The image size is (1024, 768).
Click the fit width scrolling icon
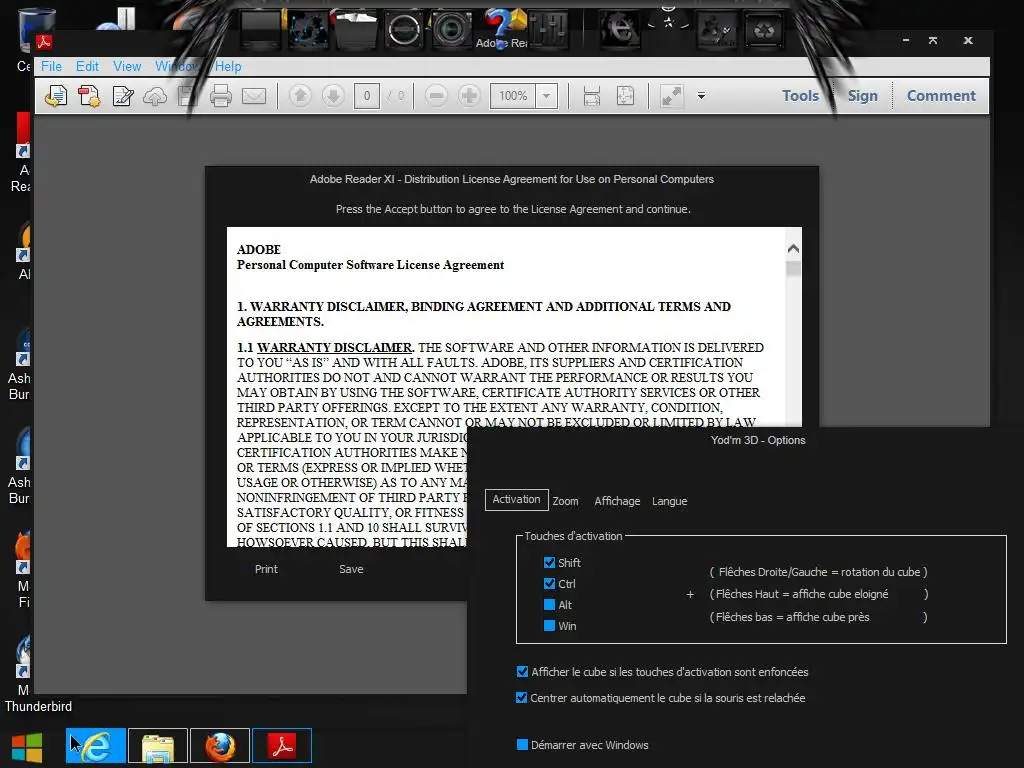coord(592,96)
